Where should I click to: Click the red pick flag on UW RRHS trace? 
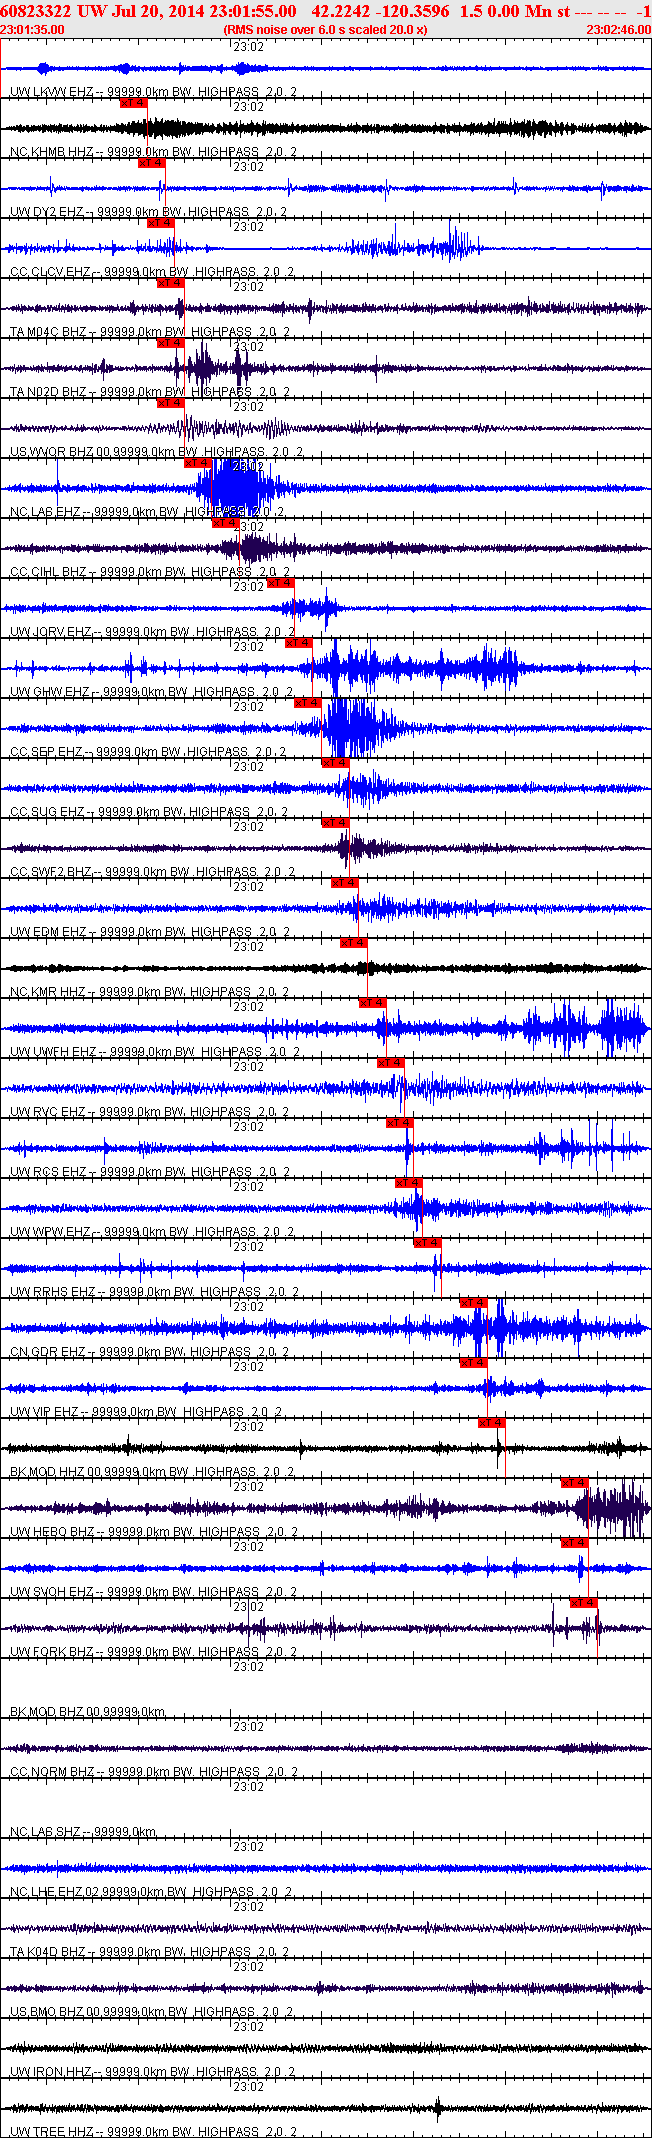[428, 1242]
